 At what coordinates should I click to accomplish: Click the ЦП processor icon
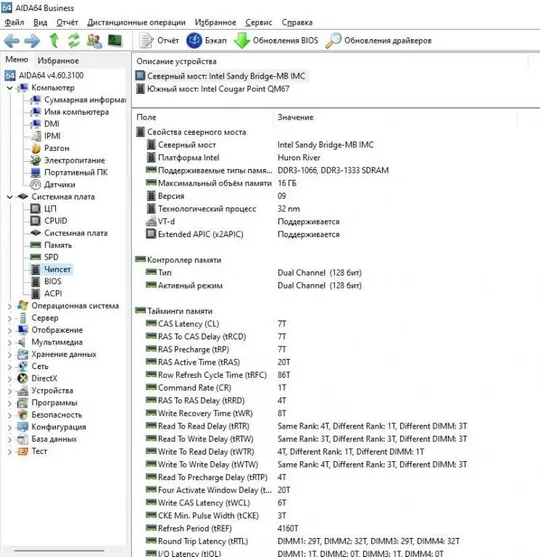(35, 209)
